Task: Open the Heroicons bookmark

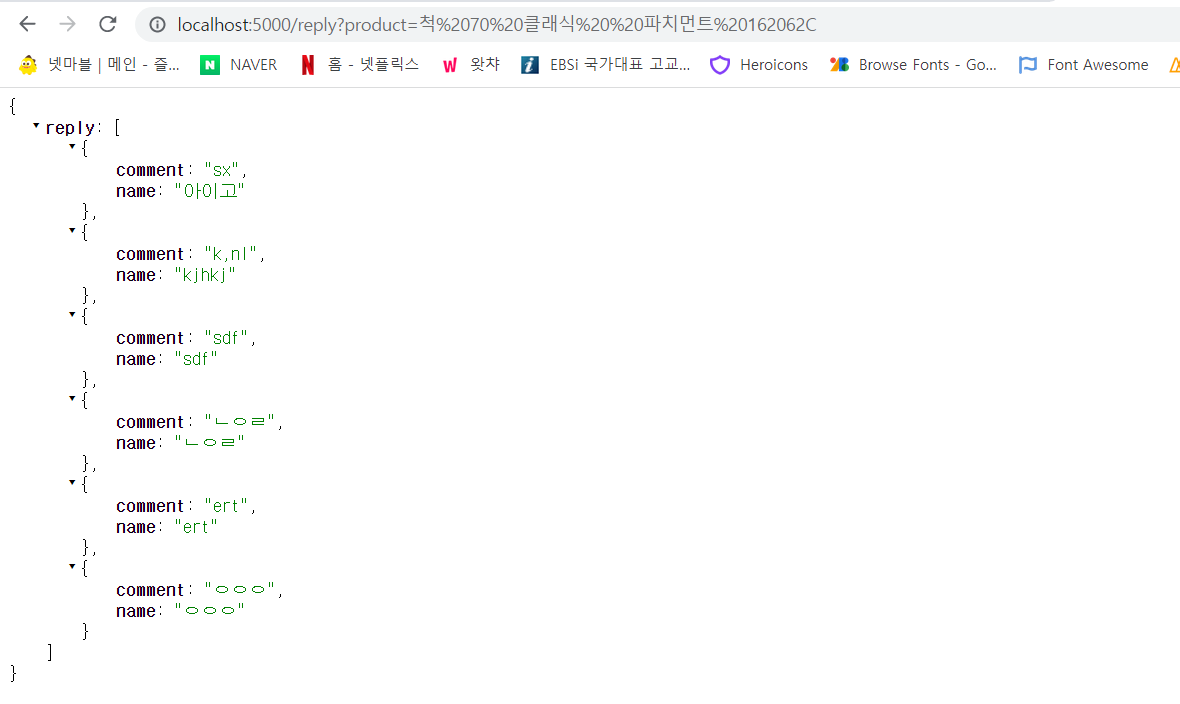Action: click(759, 65)
